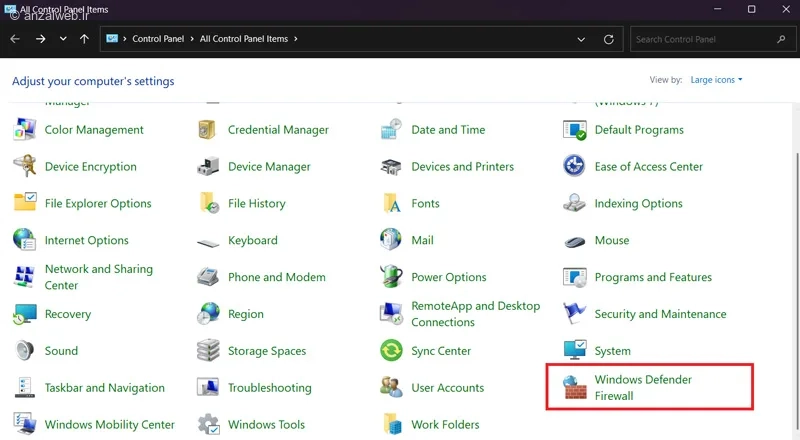Click the Device Manager icon
This screenshot has height=440, width=800.
pos(208,166)
